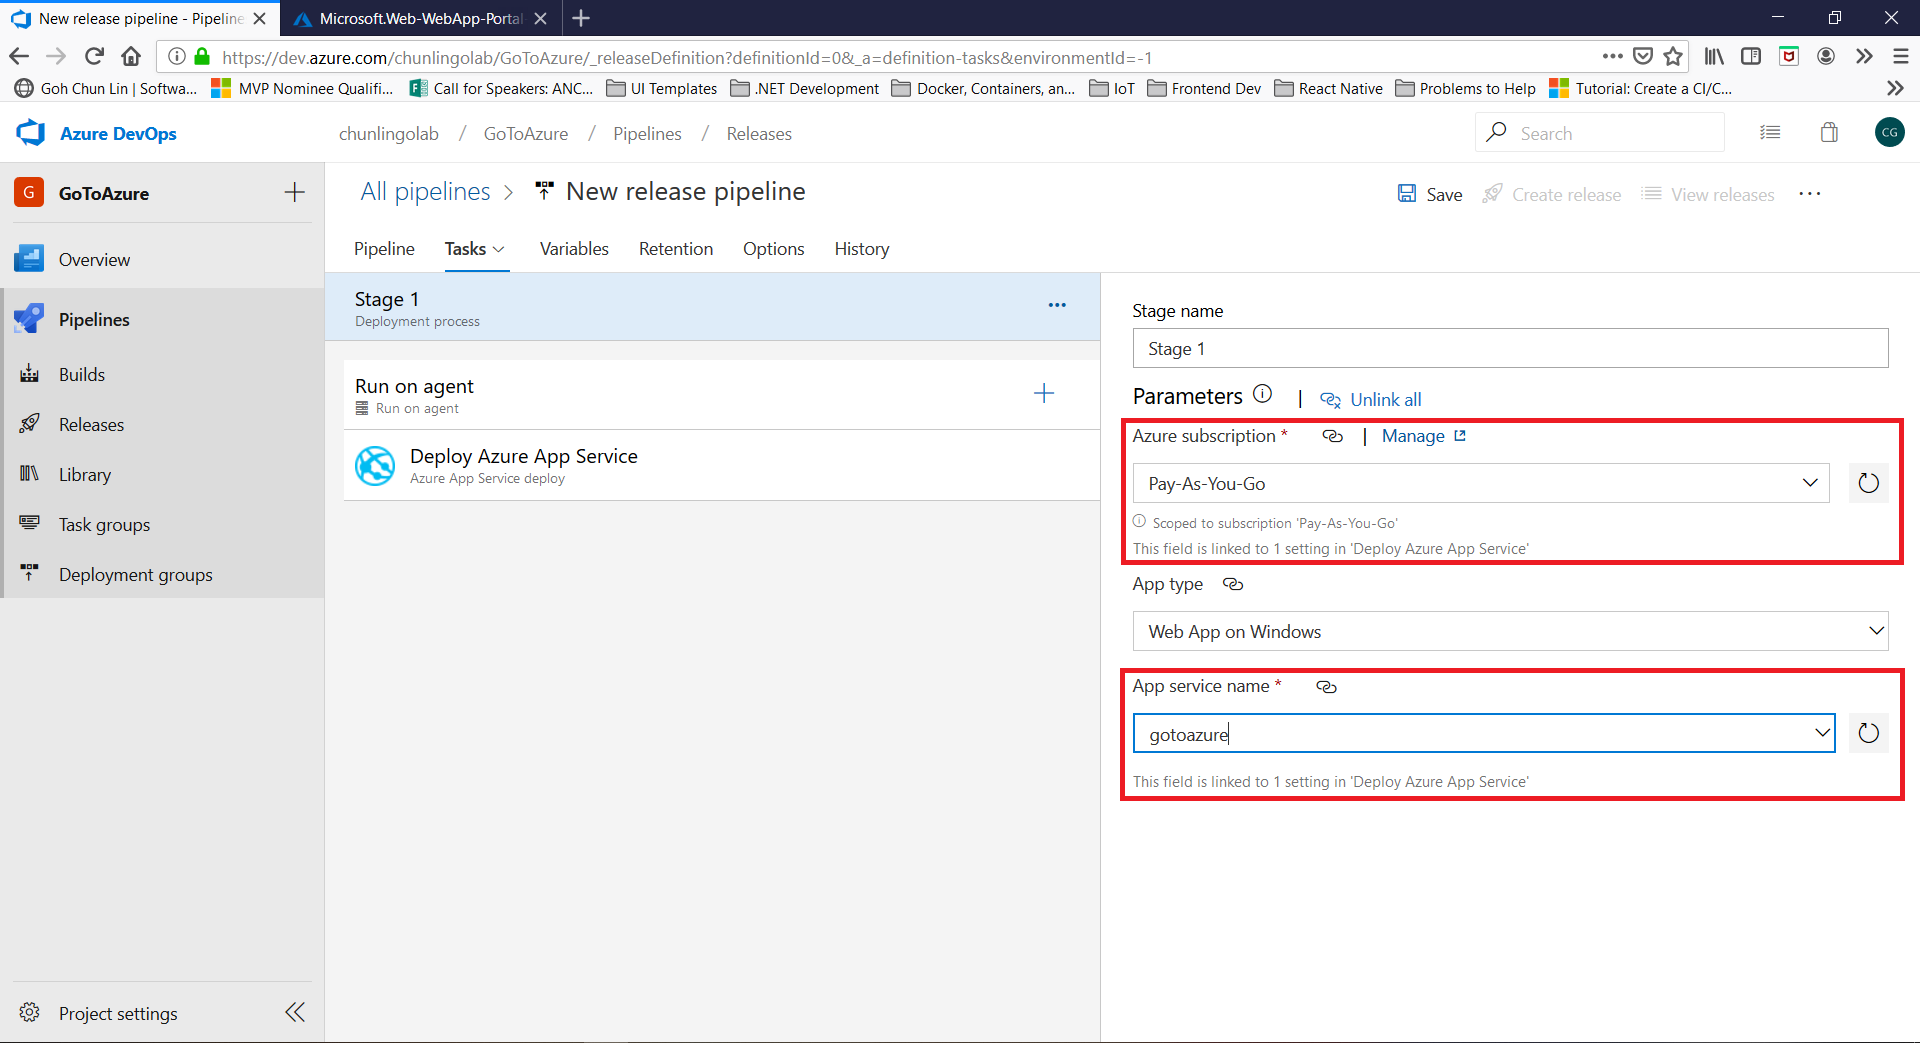Save the release pipeline

coord(1430,194)
